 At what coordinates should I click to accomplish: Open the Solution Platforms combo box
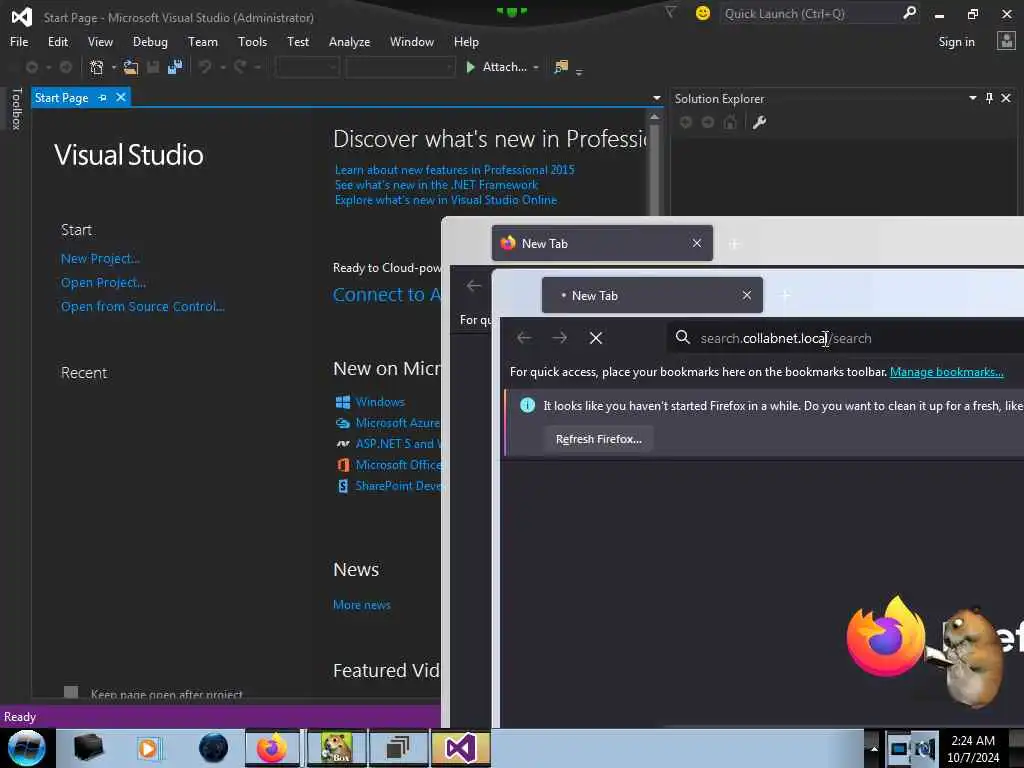400,67
